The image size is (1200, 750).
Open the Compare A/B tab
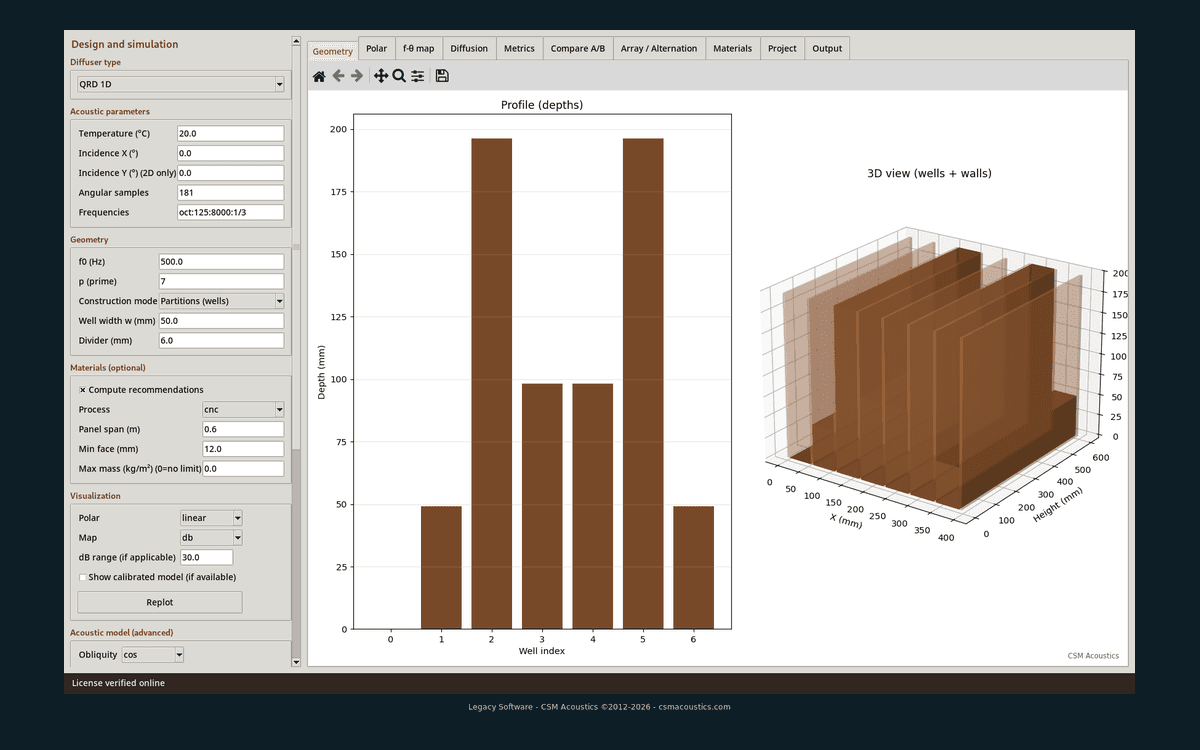tap(578, 48)
